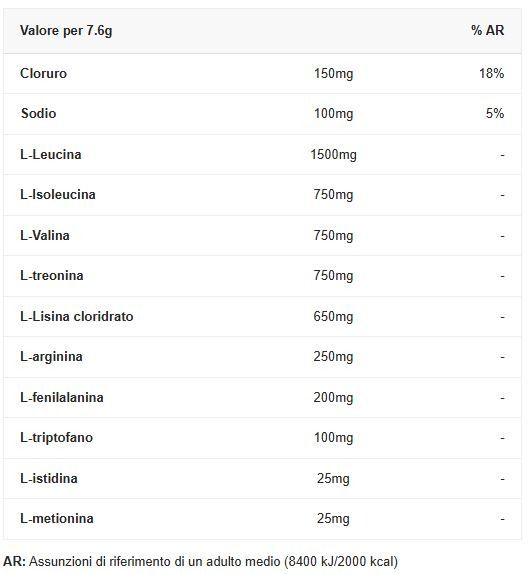
Task: Select the L-Leucina row label
Action: tap(51, 154)
